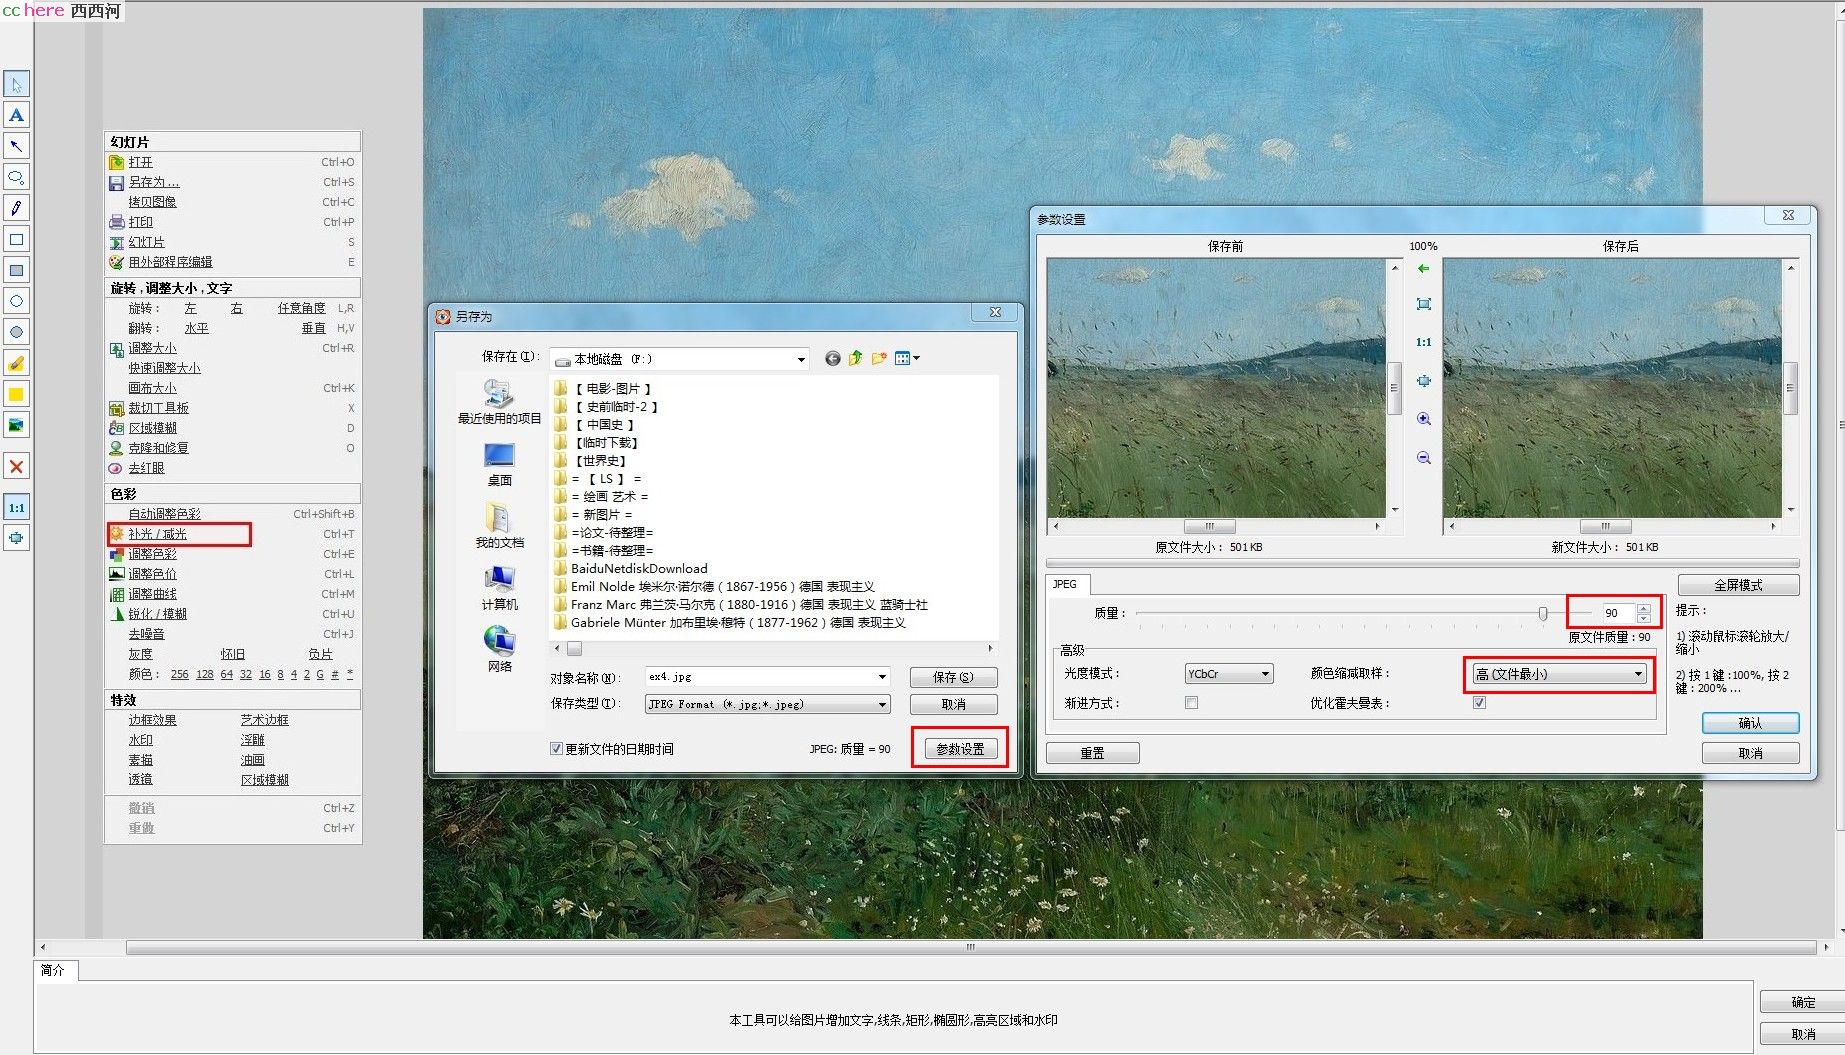
Task: Create a new folder in Save As dialog
Action: [x=879, y=358]
